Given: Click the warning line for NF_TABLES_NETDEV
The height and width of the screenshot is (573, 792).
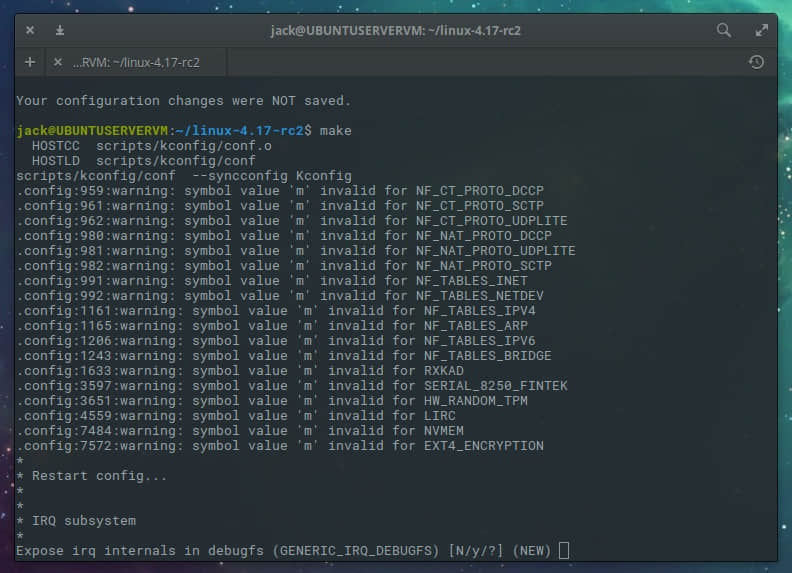Looking at the screenshot, I should (x=280, y=296).
